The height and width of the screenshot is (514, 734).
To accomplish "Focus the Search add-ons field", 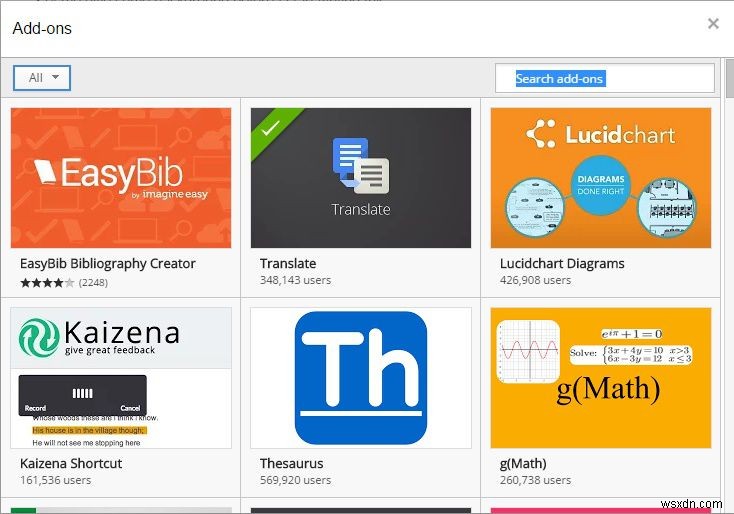I will pos(605,79).
